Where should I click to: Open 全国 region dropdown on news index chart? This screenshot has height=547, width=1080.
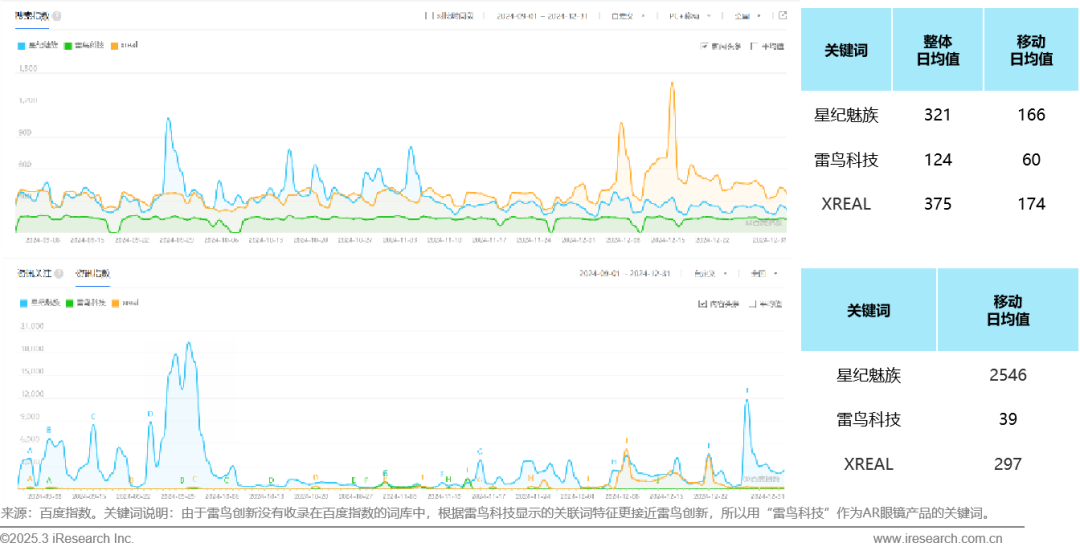765,274
